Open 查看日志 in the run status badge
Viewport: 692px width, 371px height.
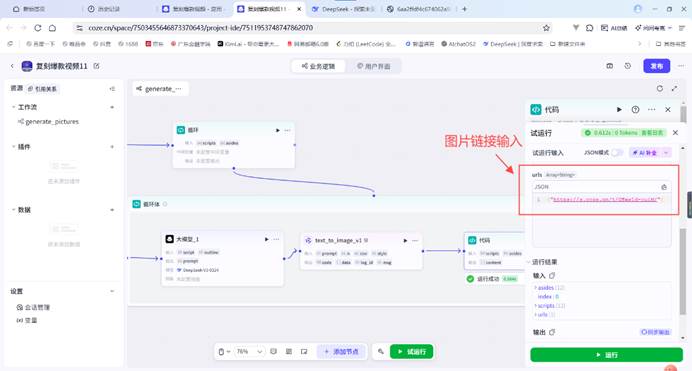(651, 133)
